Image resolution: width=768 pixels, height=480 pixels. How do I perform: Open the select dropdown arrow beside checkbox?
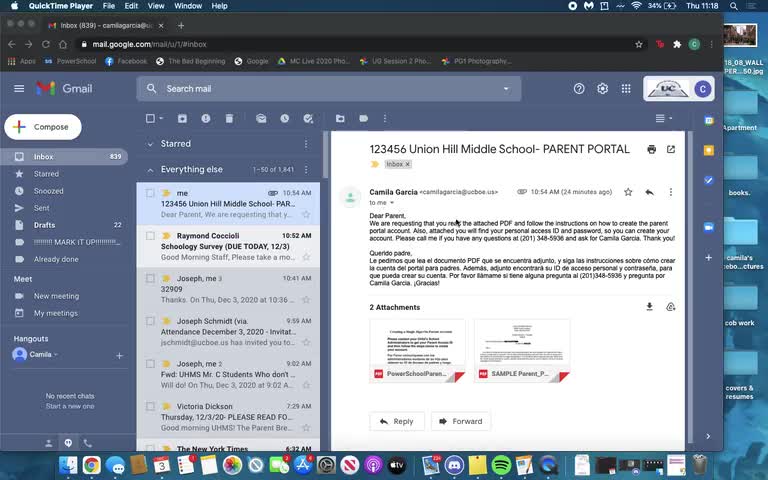click(x=161, y=119)
